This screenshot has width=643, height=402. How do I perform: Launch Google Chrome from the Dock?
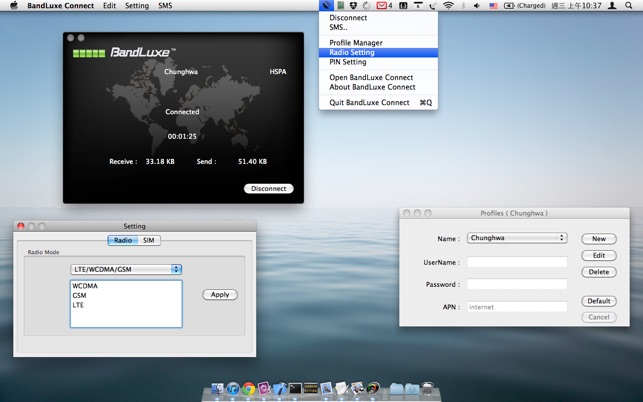(x=249, y=388)
